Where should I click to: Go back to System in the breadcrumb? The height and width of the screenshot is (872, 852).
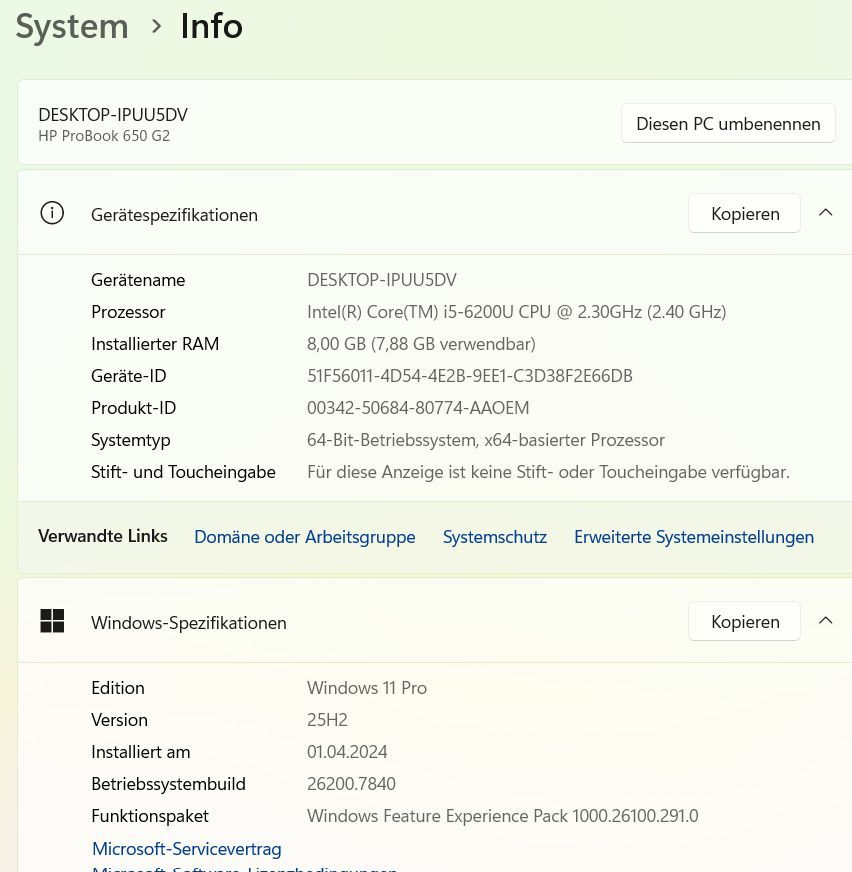point(72,26)
